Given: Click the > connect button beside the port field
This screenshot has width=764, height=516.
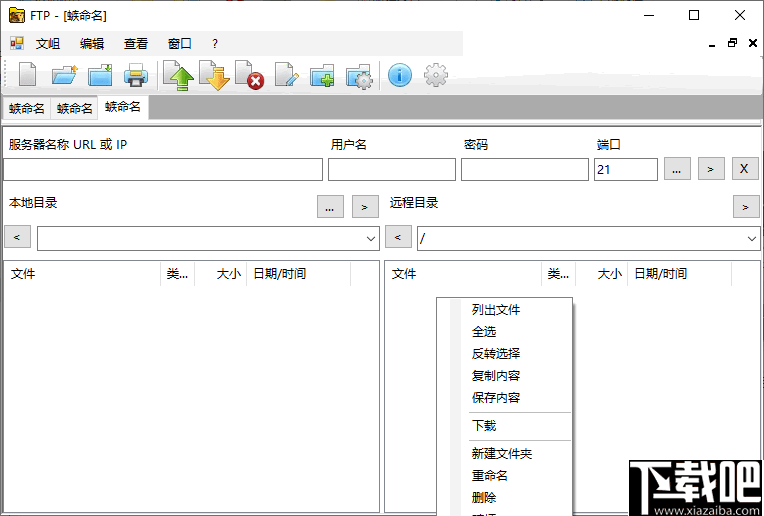Looking at the screenshot, I should click(711, 169).
